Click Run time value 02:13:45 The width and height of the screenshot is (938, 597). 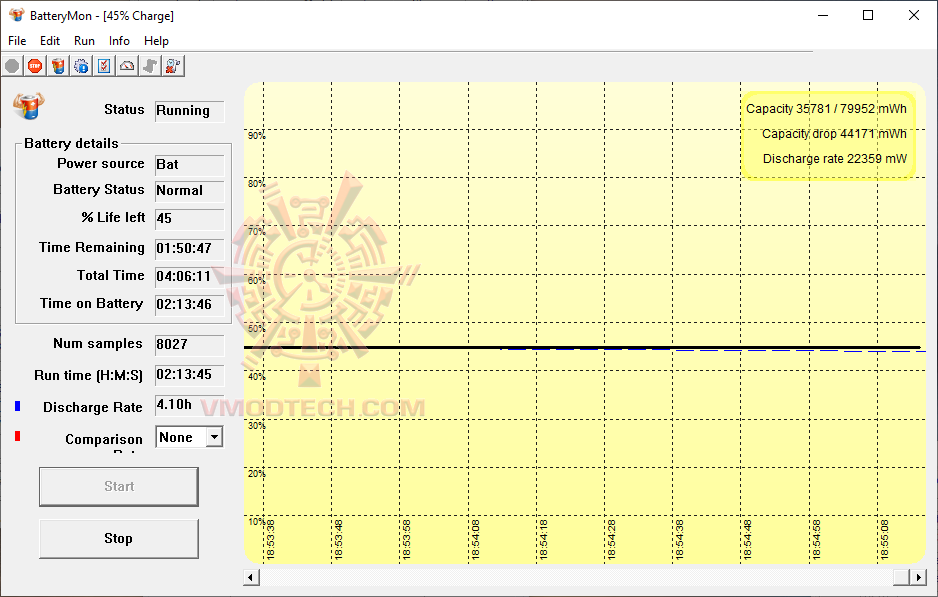(x=190, y=375)
